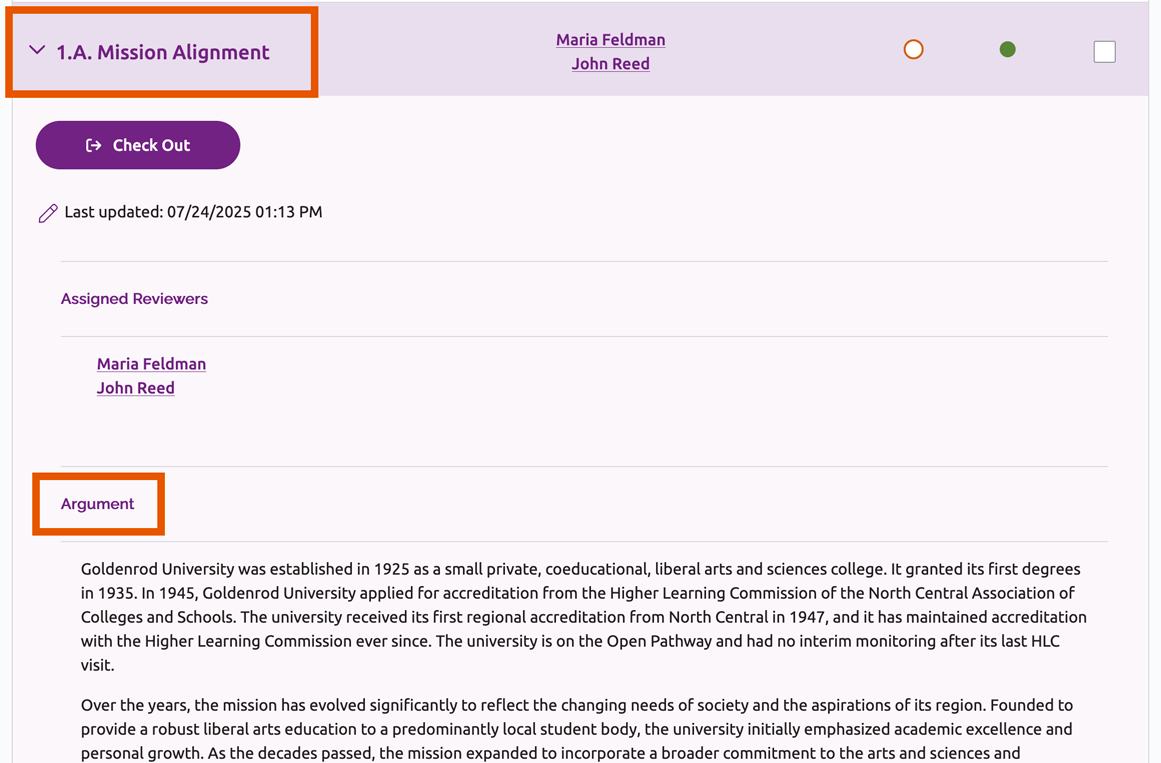Click the exit arrow icon inside Check Out
1161x763 pixels.
pyautogui.click(x=93, y=146)
